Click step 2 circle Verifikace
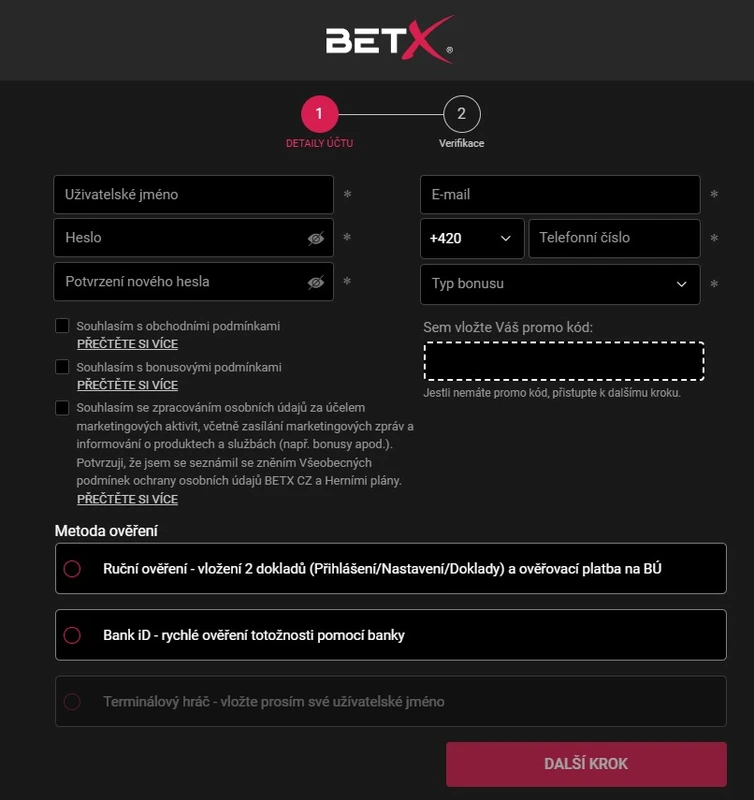The image size is (754, 800). pos(461,113)
